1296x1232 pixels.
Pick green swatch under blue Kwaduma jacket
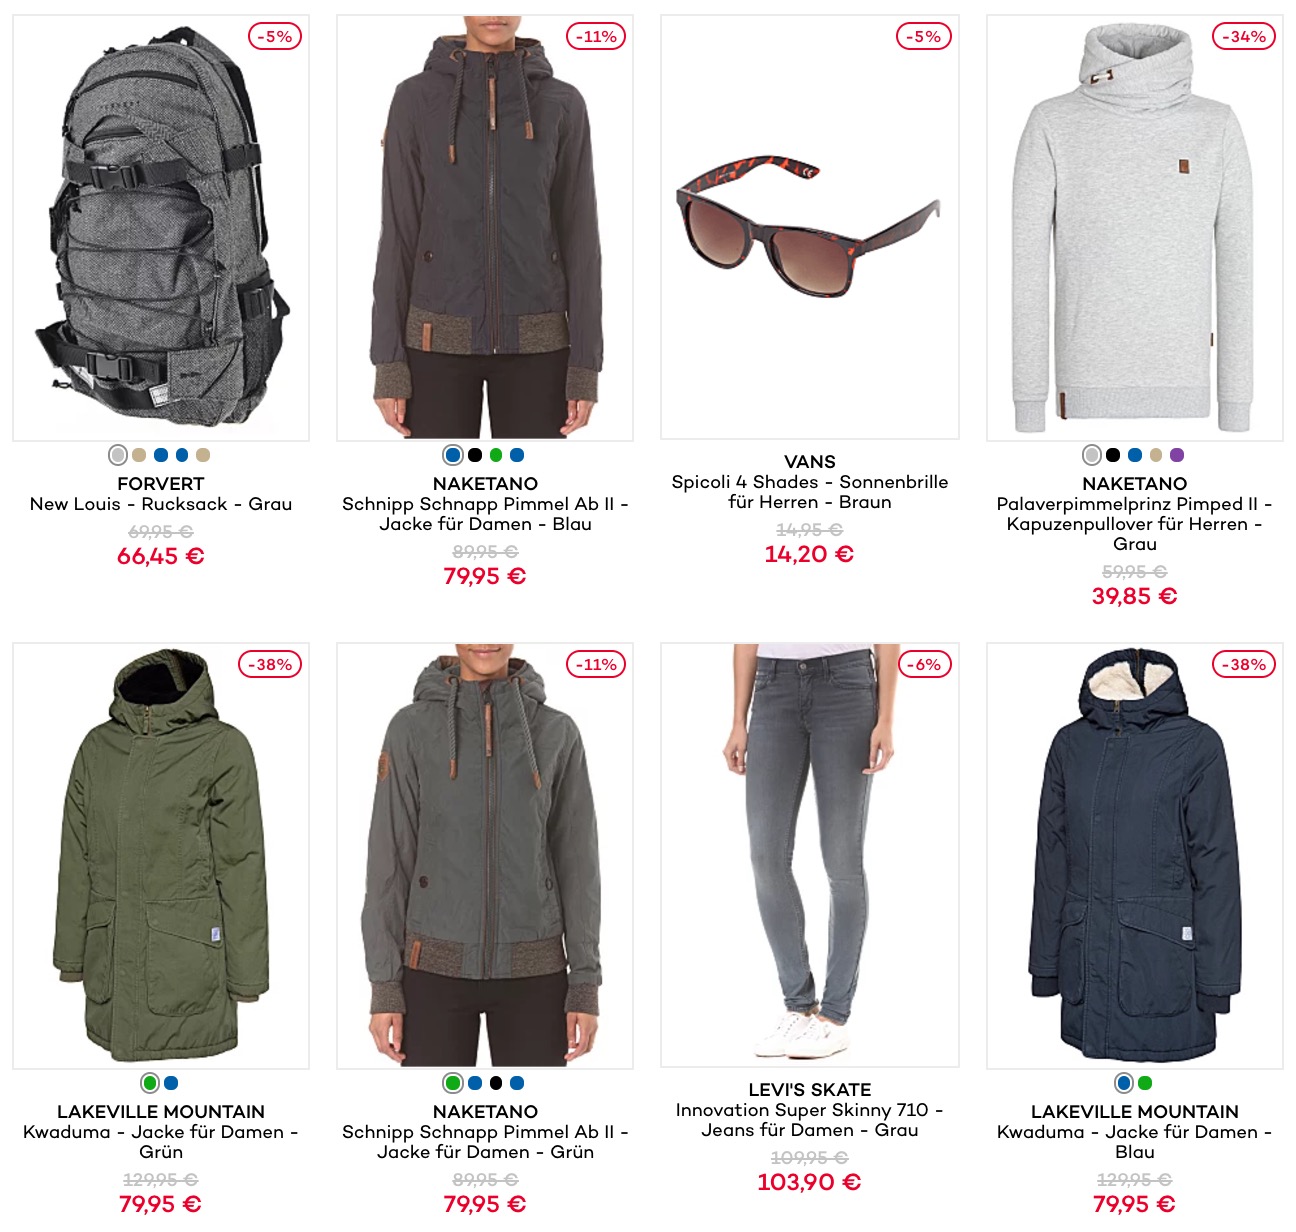pyautogui.click(x=1145, y=1083)
